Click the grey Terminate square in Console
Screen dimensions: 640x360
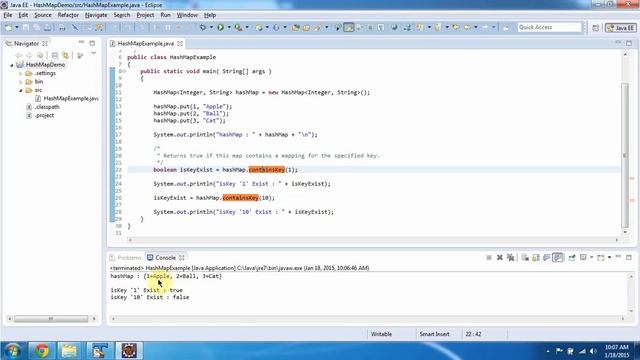[489, 258]
